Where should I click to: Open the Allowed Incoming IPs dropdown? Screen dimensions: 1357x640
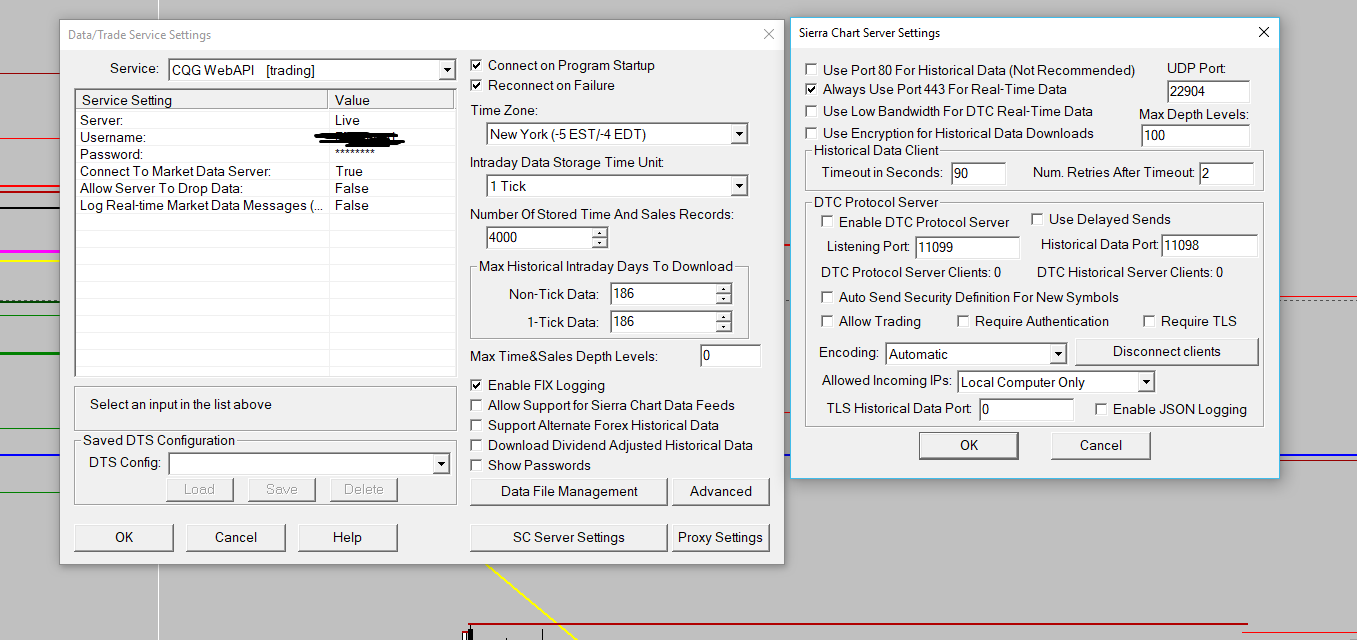(x=1146, y=382)
